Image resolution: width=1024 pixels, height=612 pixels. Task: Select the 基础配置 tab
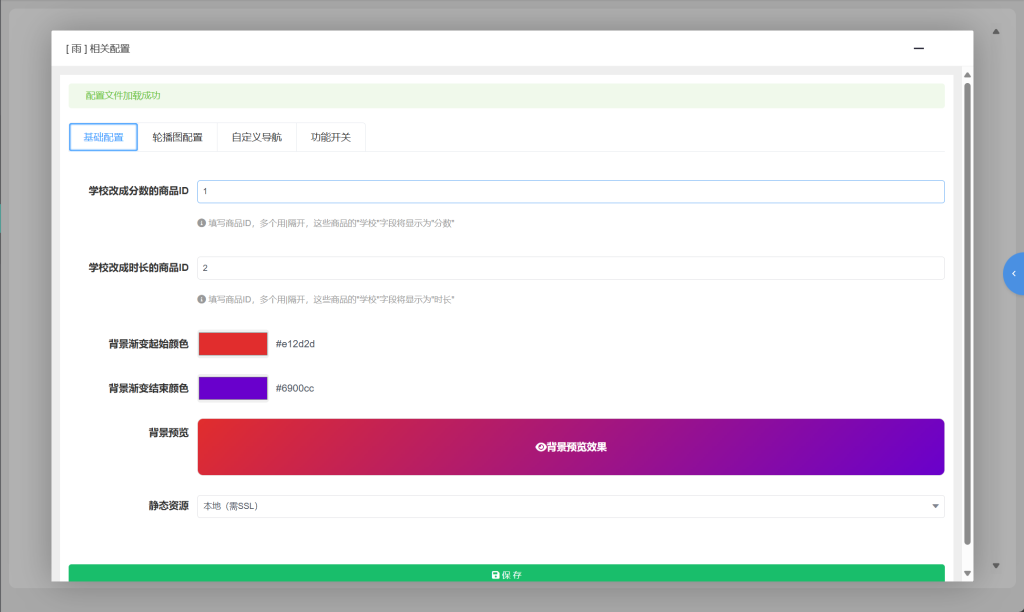coord(103,137)
